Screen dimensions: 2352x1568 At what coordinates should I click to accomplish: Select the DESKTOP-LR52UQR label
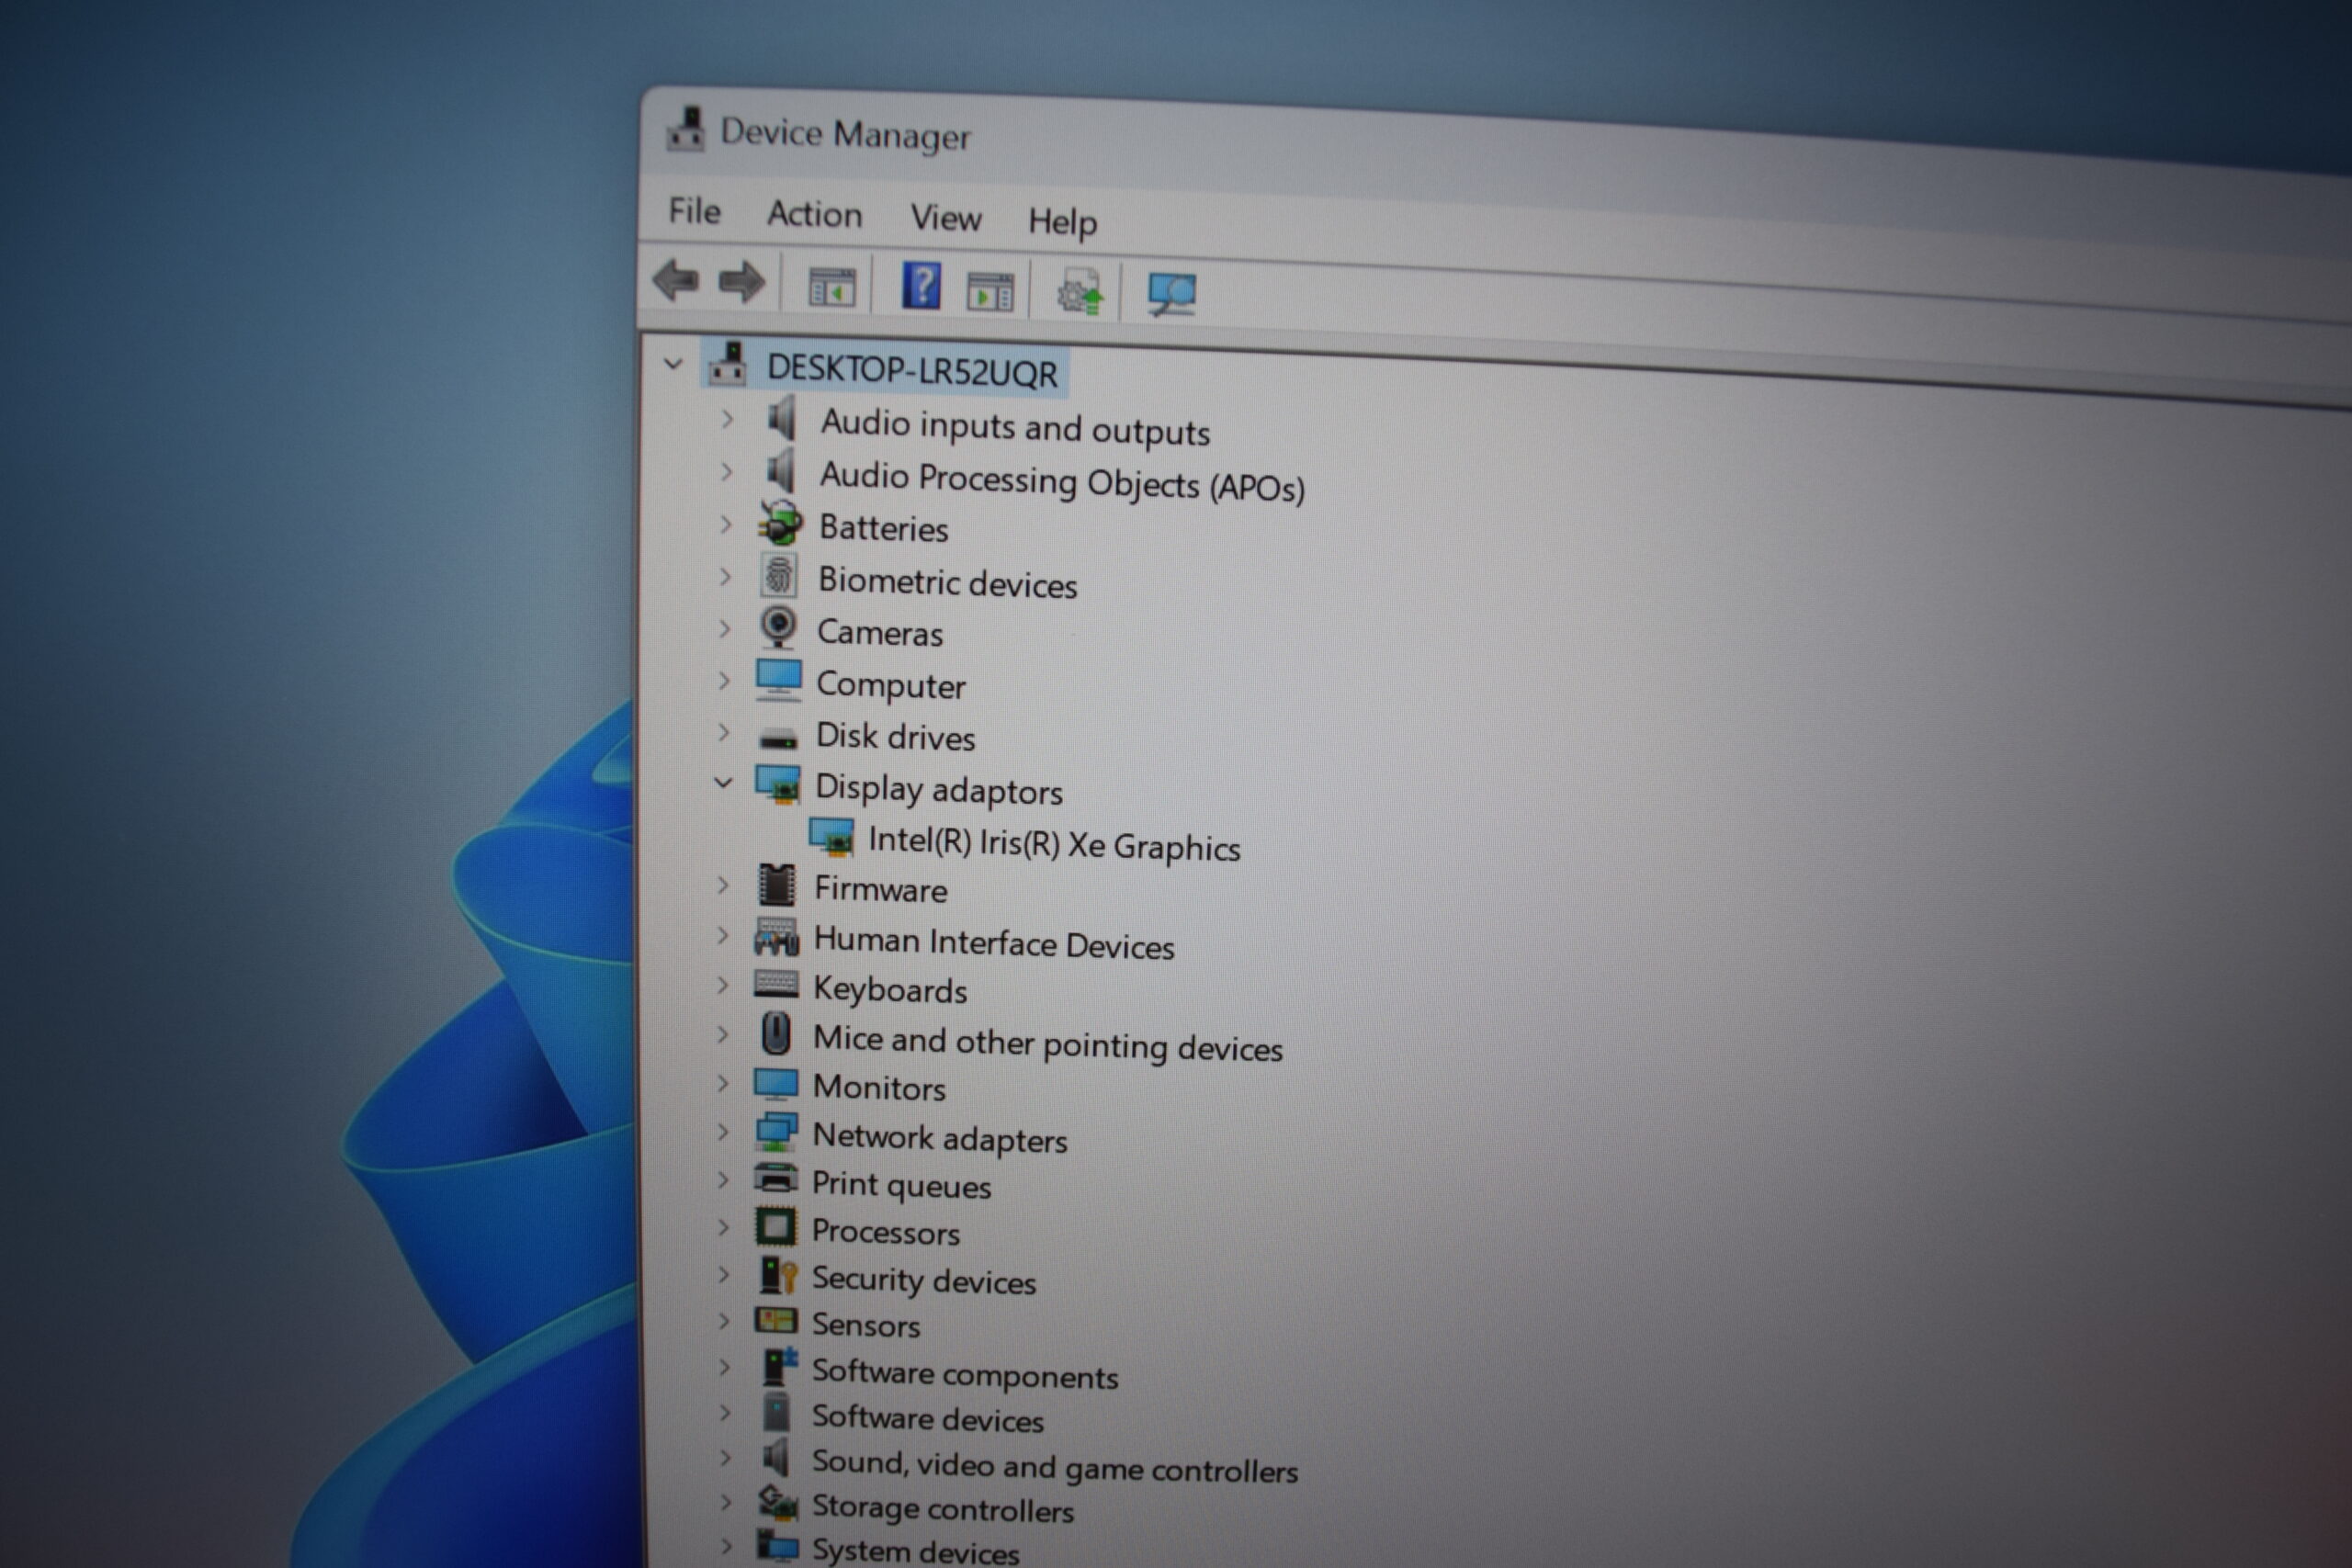click(912, 370)
